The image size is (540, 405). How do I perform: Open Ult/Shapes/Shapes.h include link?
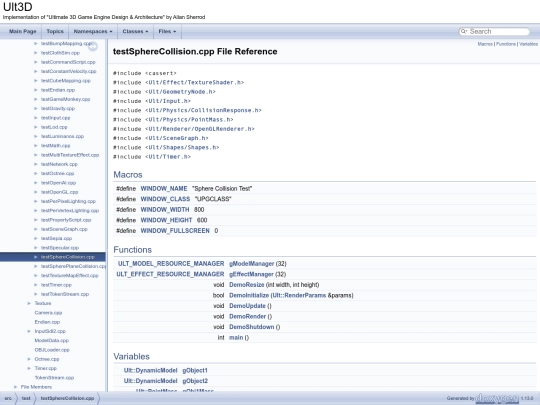click(x=182, y=148)
